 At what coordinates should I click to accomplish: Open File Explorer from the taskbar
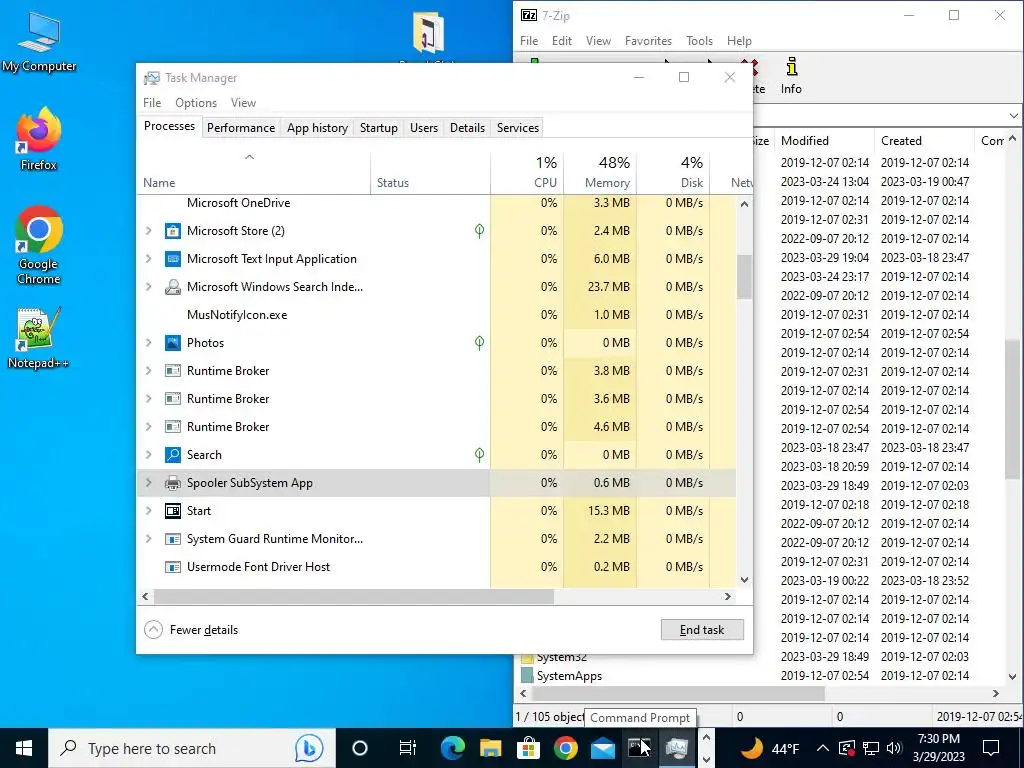coord(490,748)
